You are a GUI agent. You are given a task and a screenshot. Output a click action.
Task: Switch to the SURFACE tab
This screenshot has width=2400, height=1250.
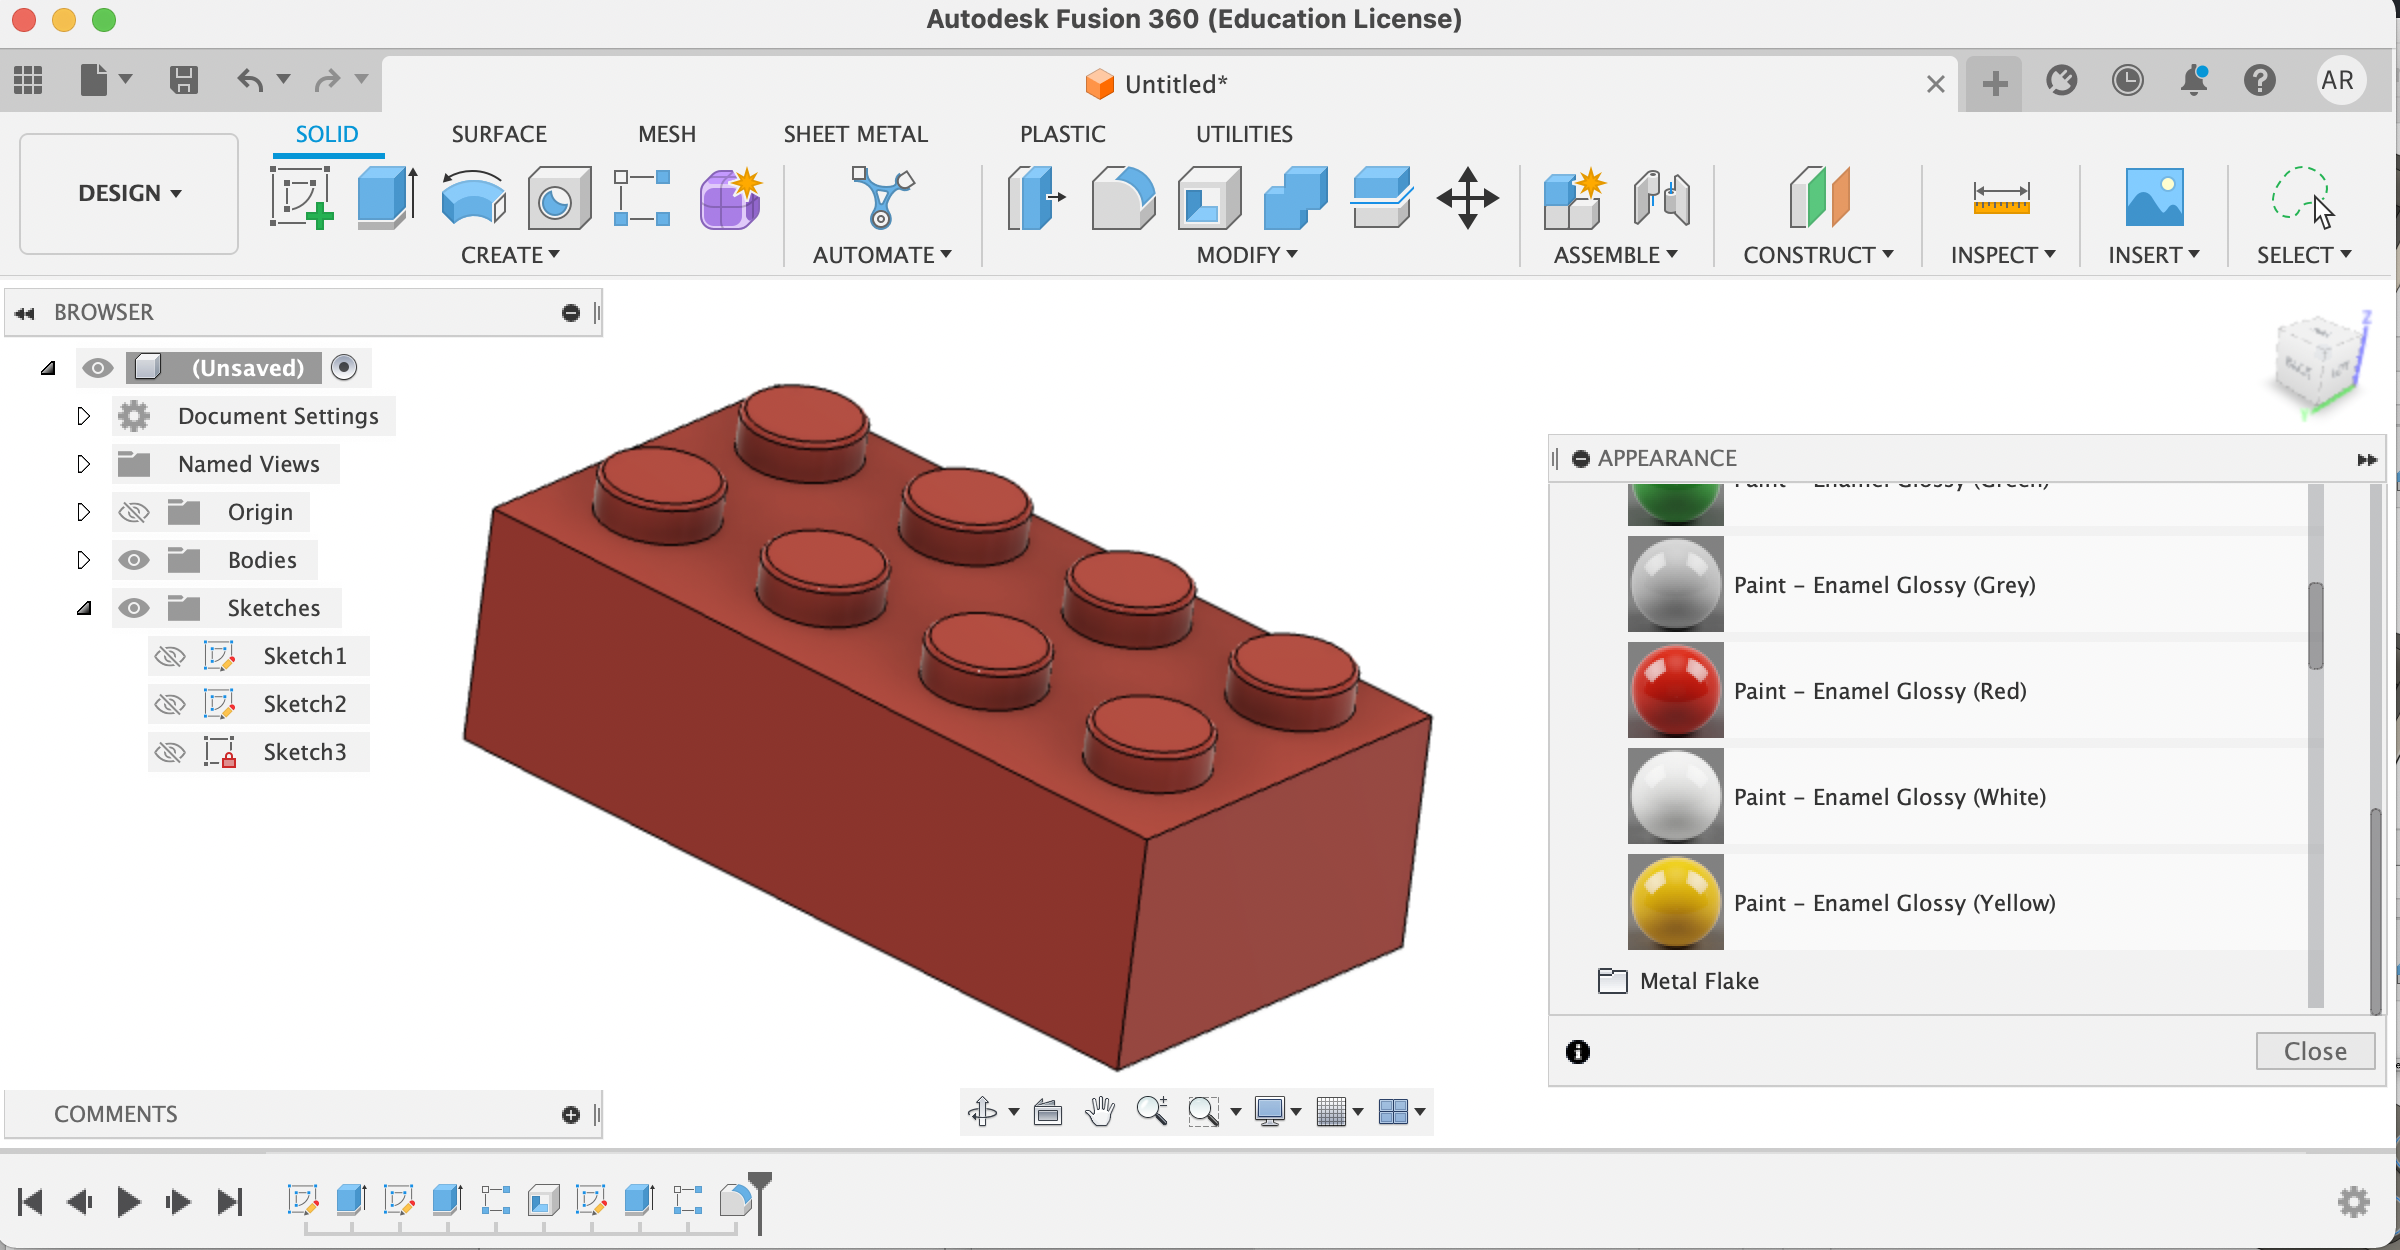[499, 134]
